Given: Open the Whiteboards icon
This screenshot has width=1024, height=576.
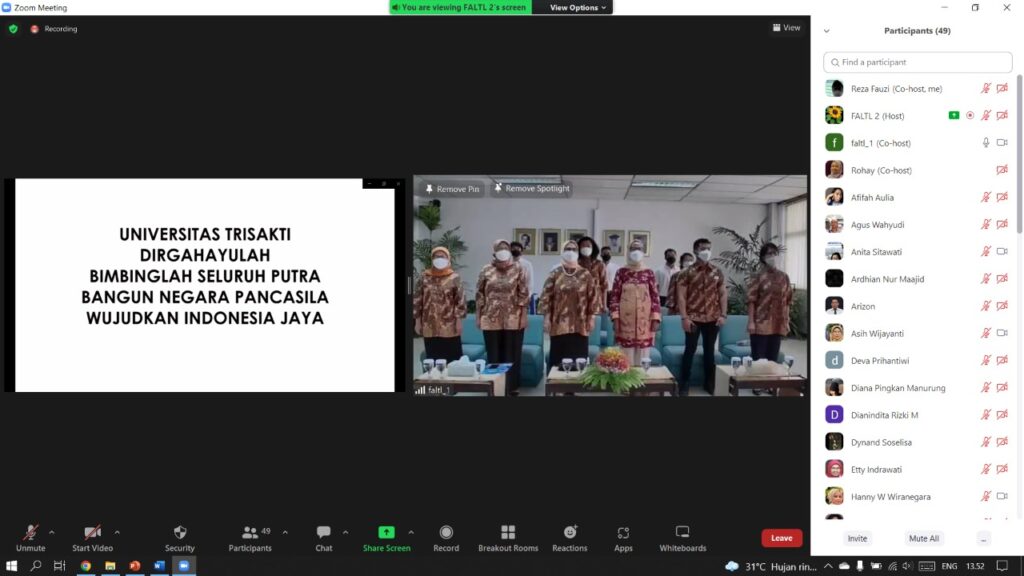Looking at the screenshot, I should pos(682,532).
